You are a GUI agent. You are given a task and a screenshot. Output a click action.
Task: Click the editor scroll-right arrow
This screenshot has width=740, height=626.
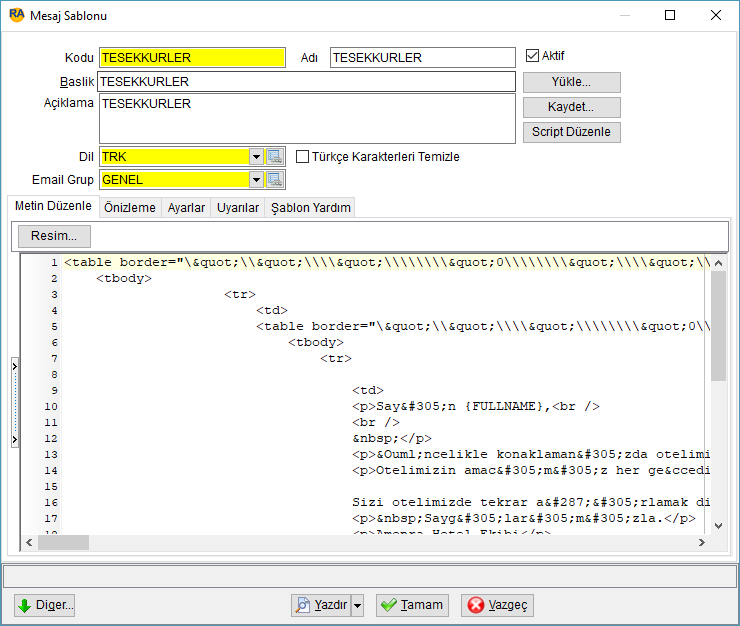click(702, 542)
